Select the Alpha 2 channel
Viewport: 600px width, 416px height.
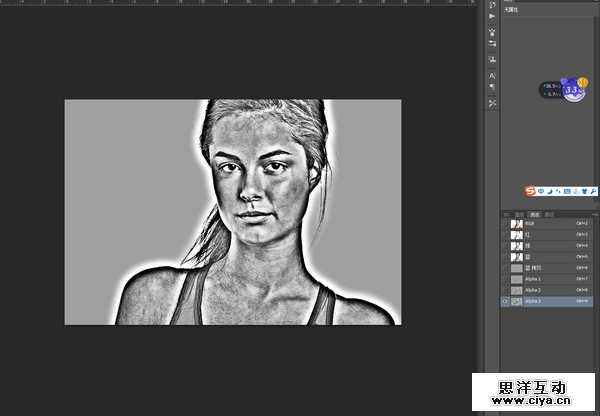coord(540,290)
